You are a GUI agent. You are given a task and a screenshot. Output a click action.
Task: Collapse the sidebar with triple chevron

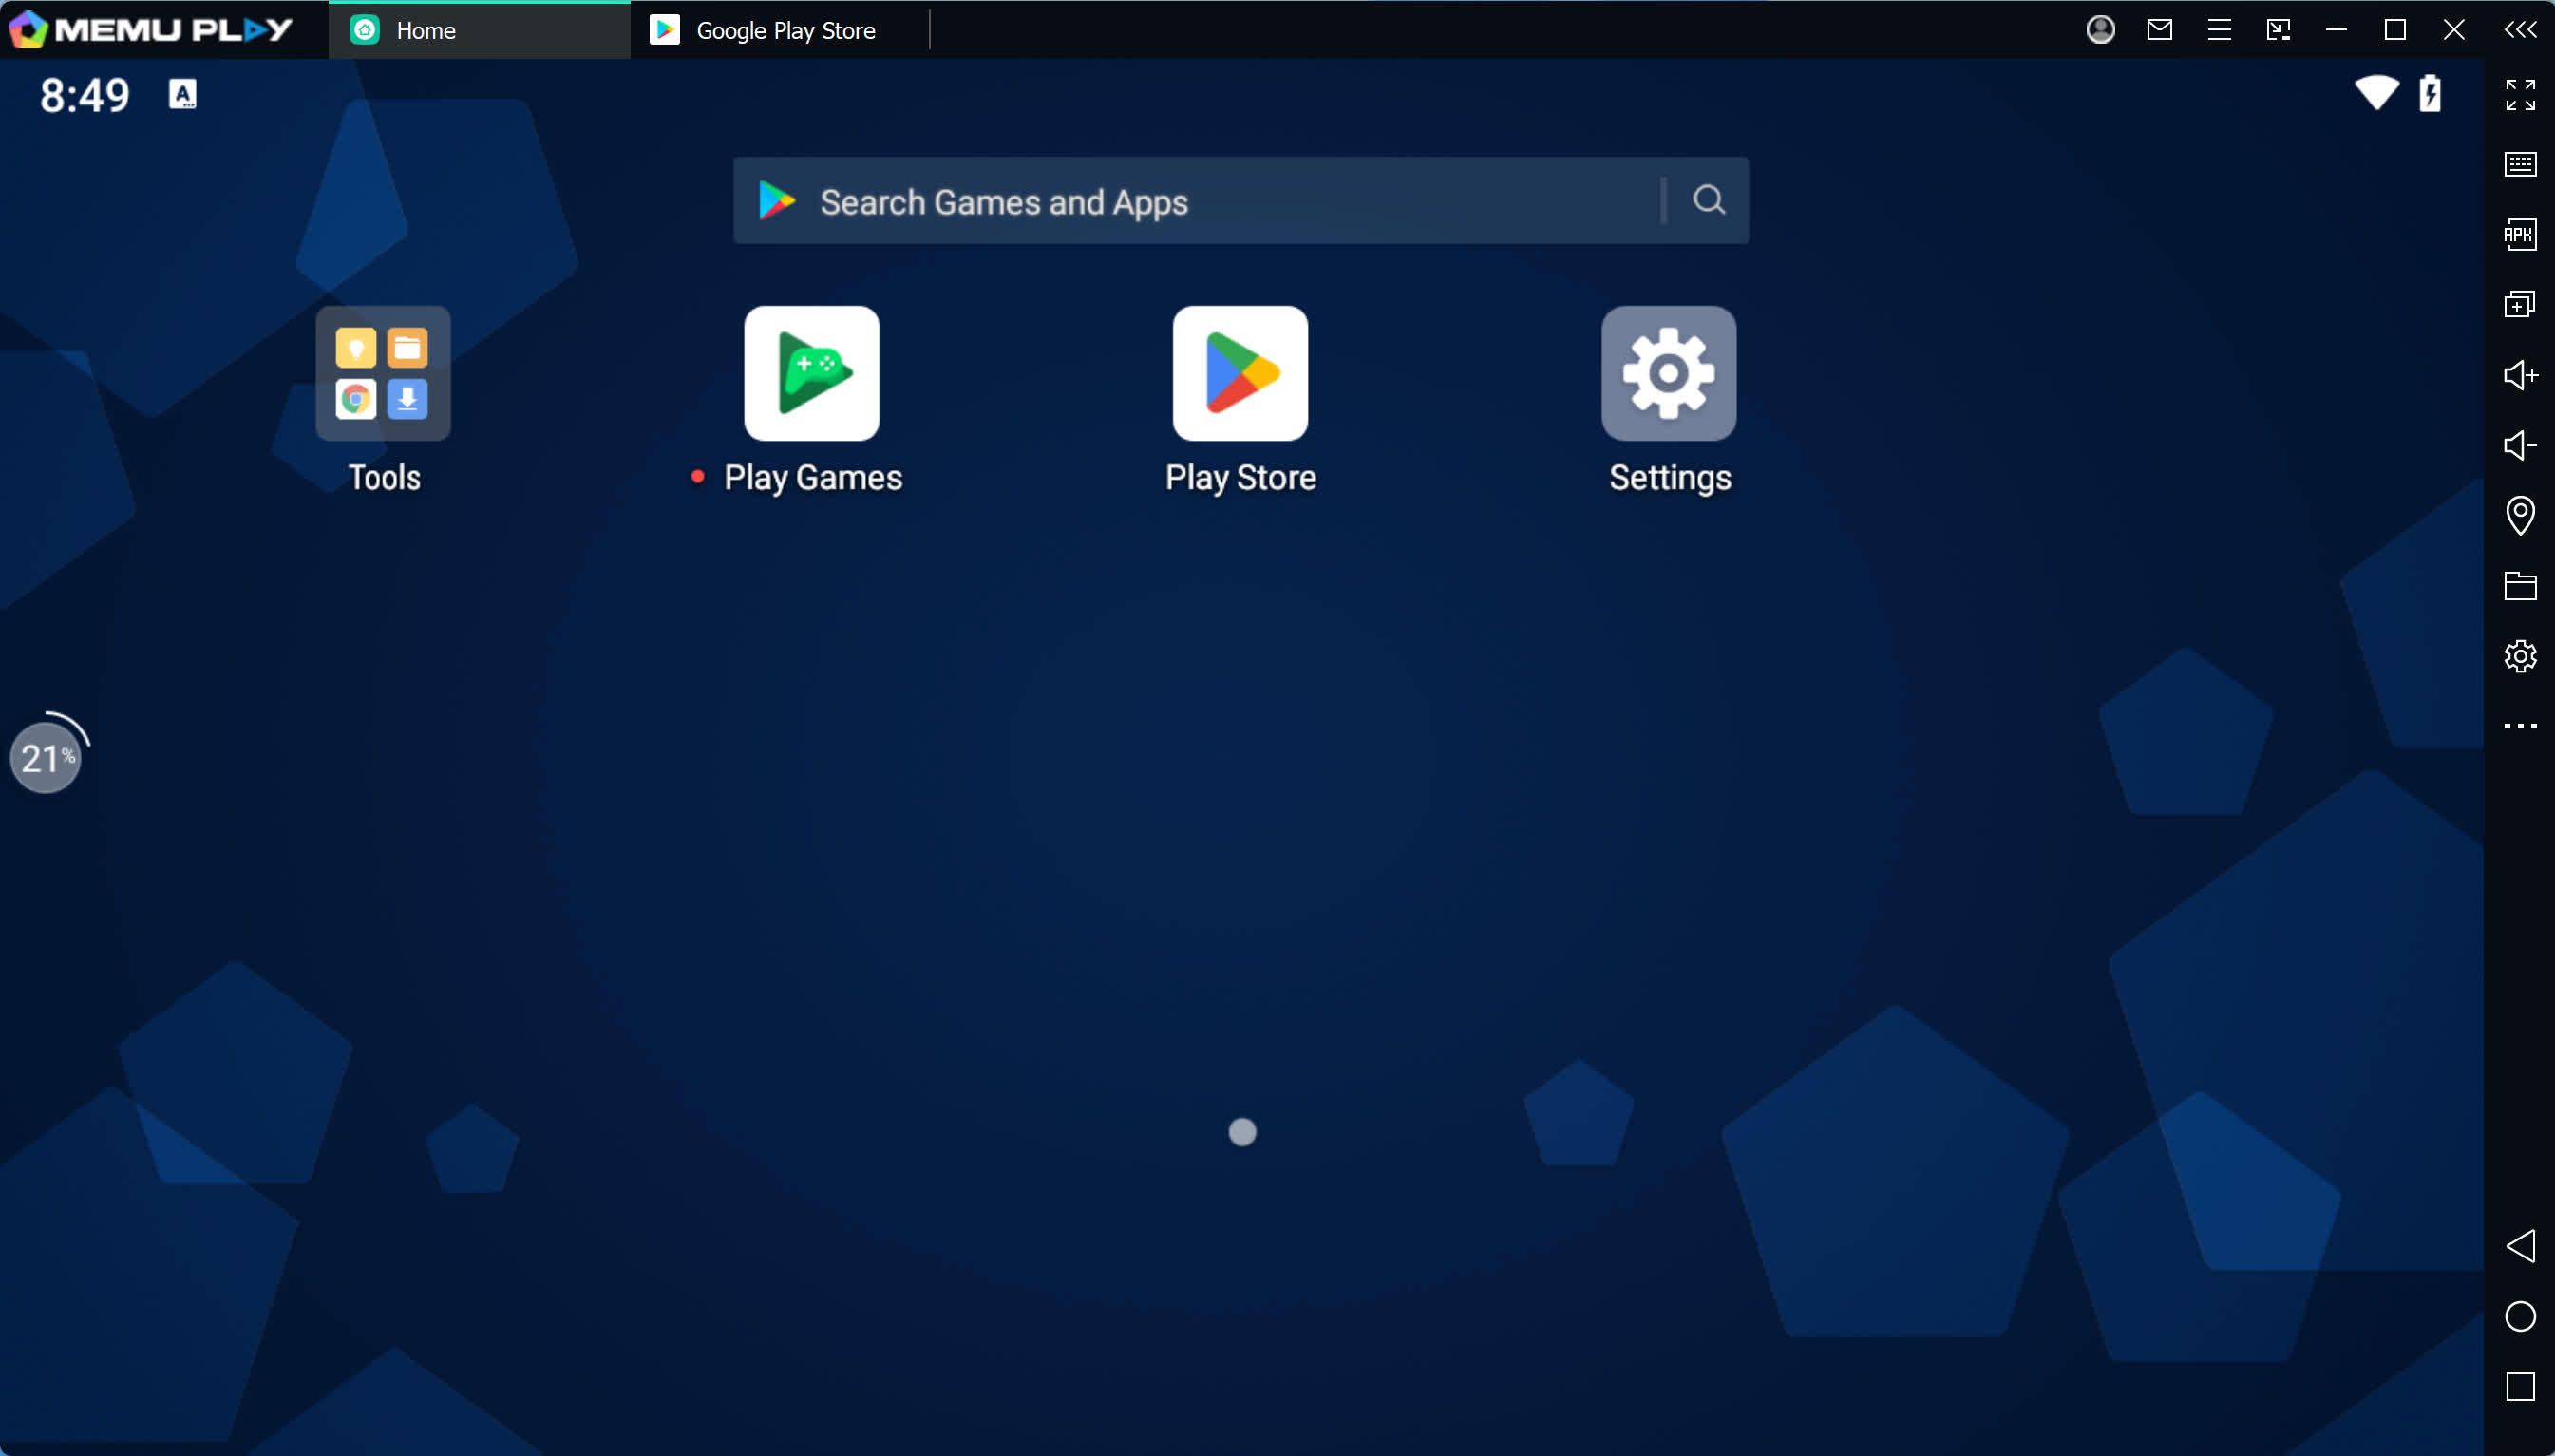tap(2519, 30)
